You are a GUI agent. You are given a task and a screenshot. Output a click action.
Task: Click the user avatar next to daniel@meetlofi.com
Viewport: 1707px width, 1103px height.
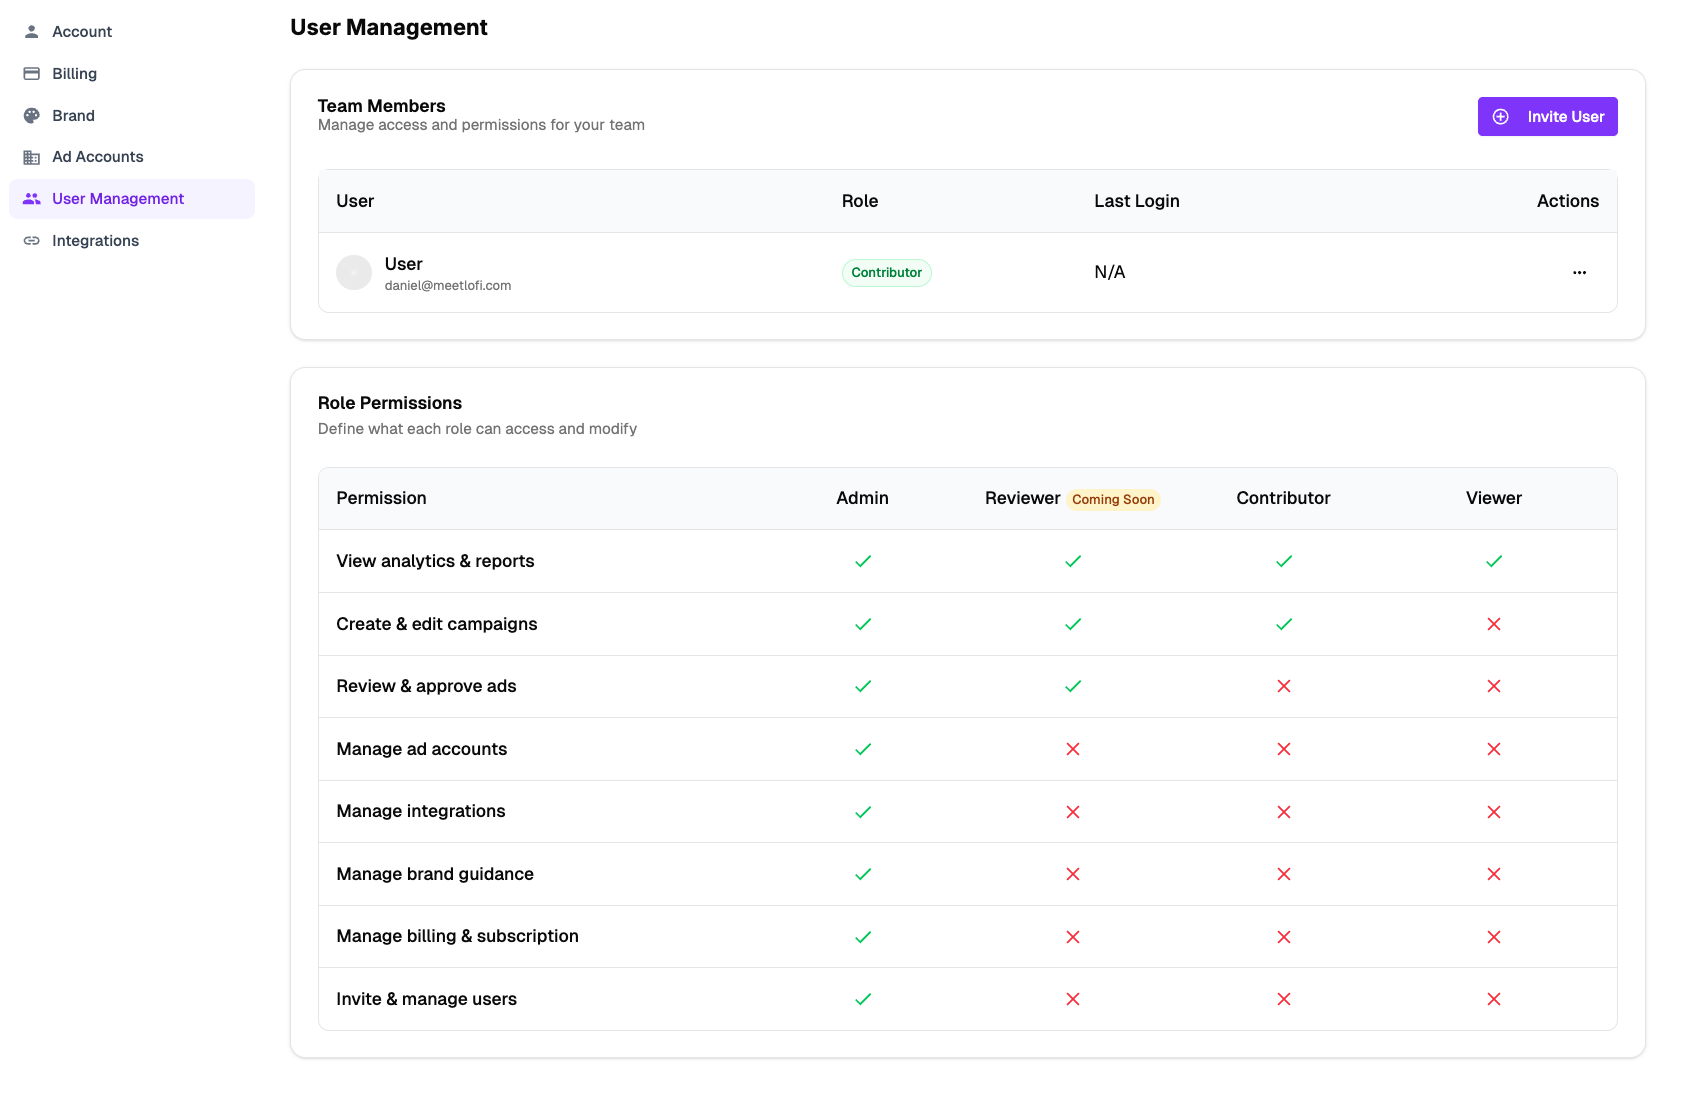pos(354,272)
